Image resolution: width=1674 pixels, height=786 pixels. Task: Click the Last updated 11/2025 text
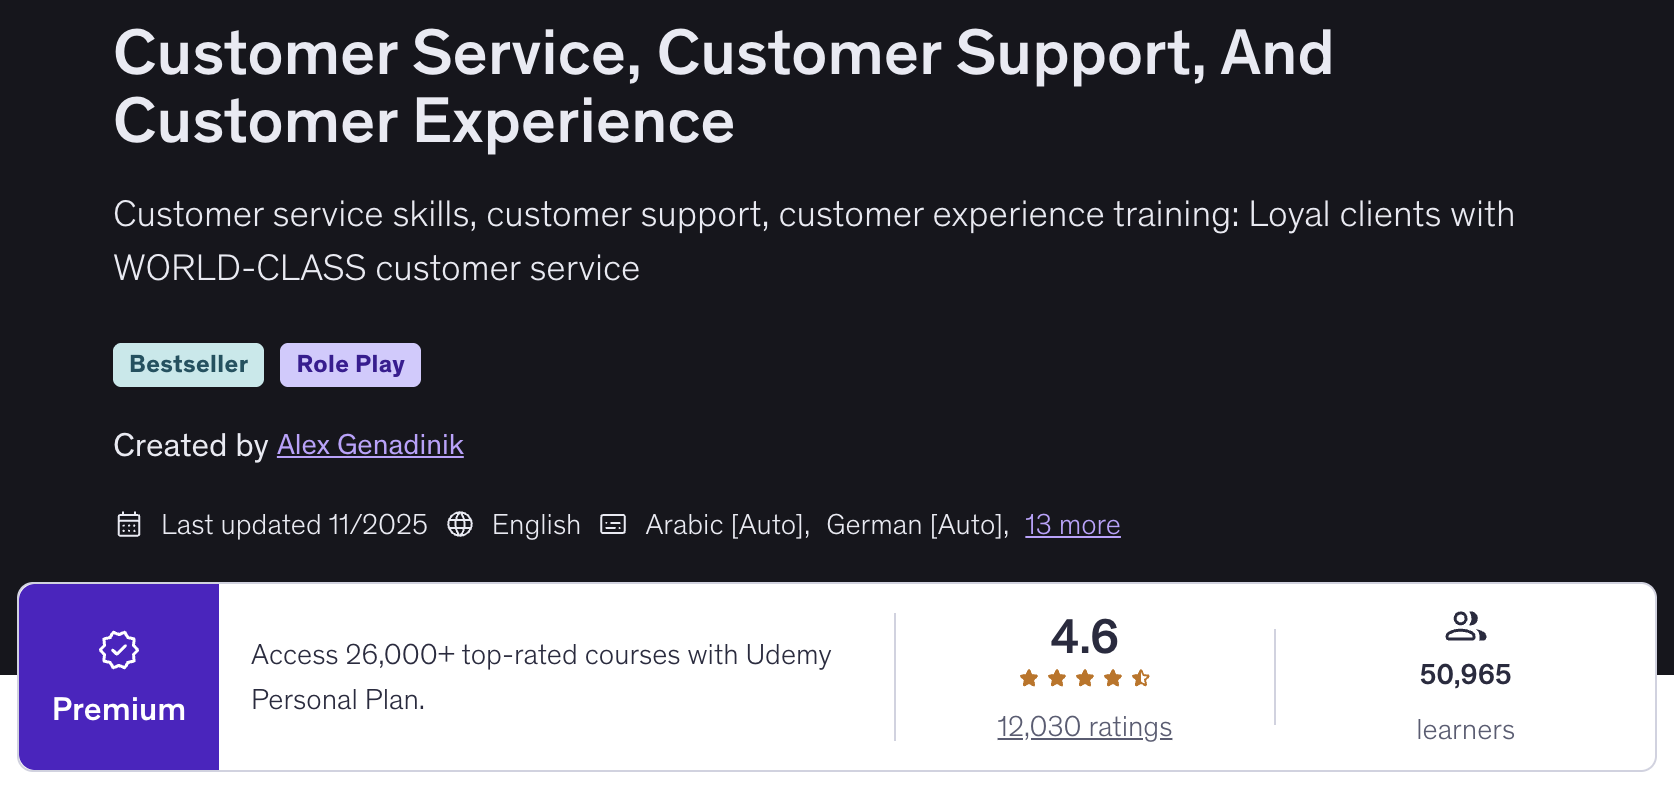(294, 524)
